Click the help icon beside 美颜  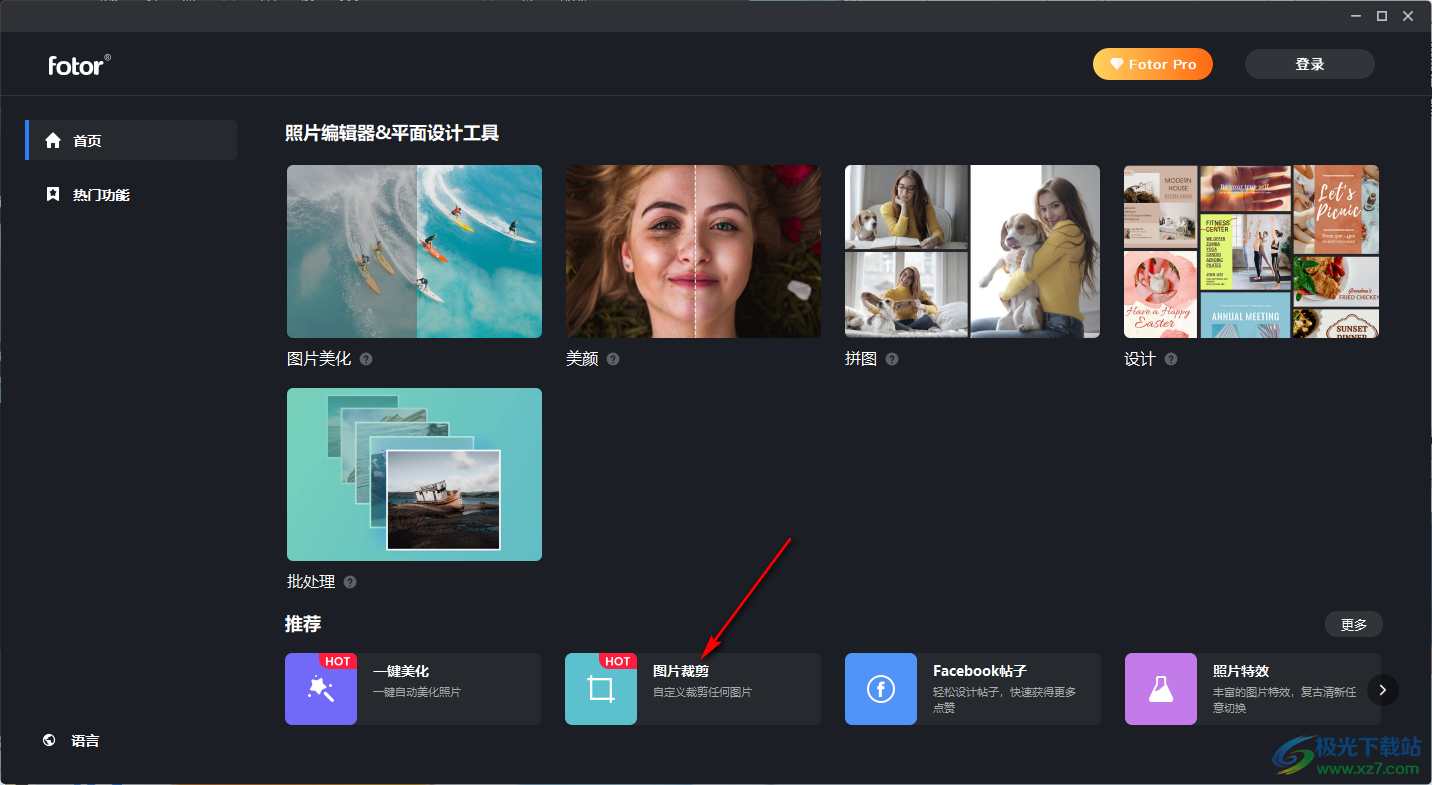click(x=613, y=359)
